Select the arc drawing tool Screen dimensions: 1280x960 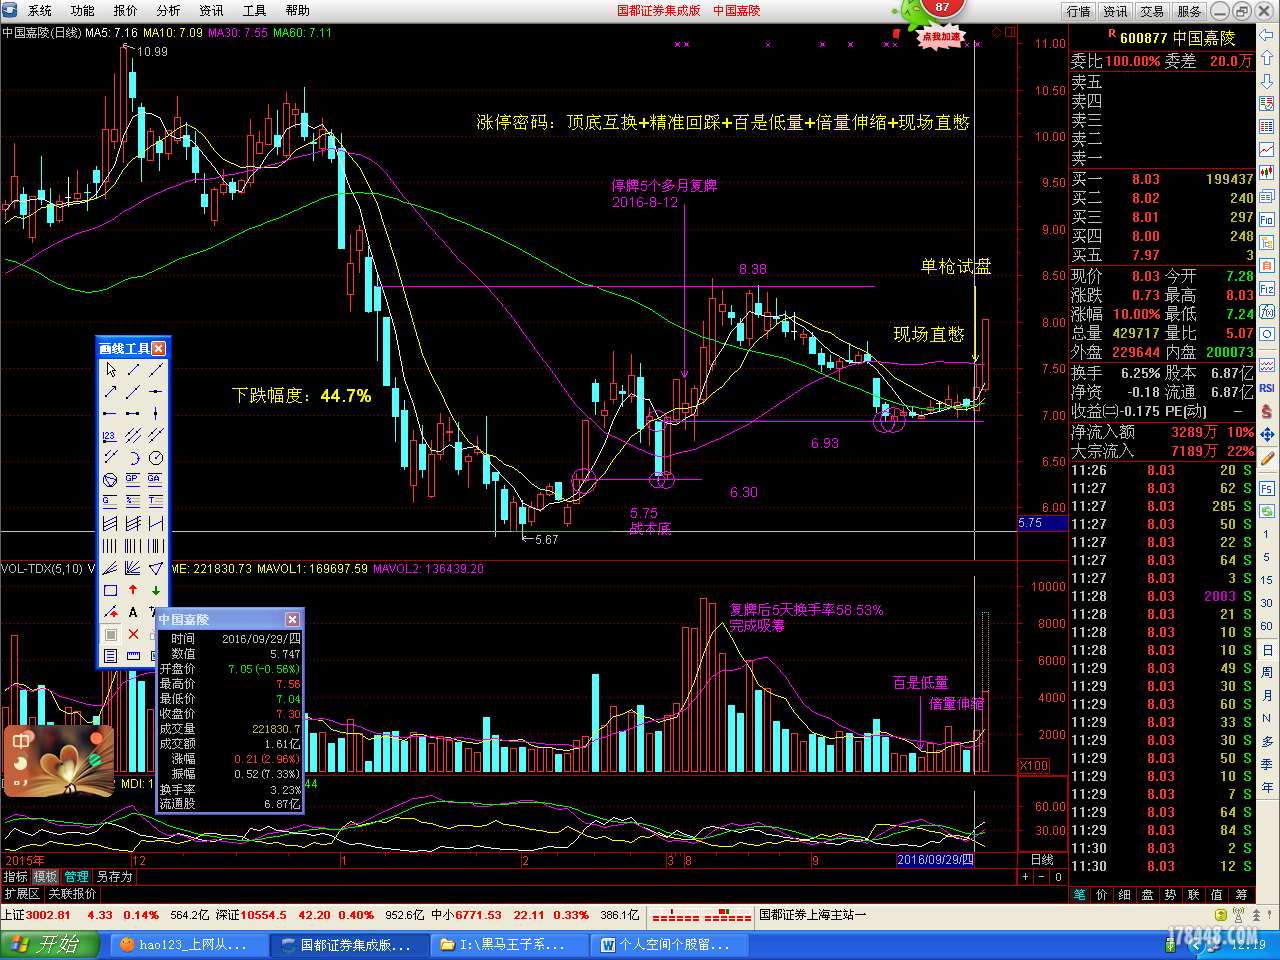[x=134, y=458]
